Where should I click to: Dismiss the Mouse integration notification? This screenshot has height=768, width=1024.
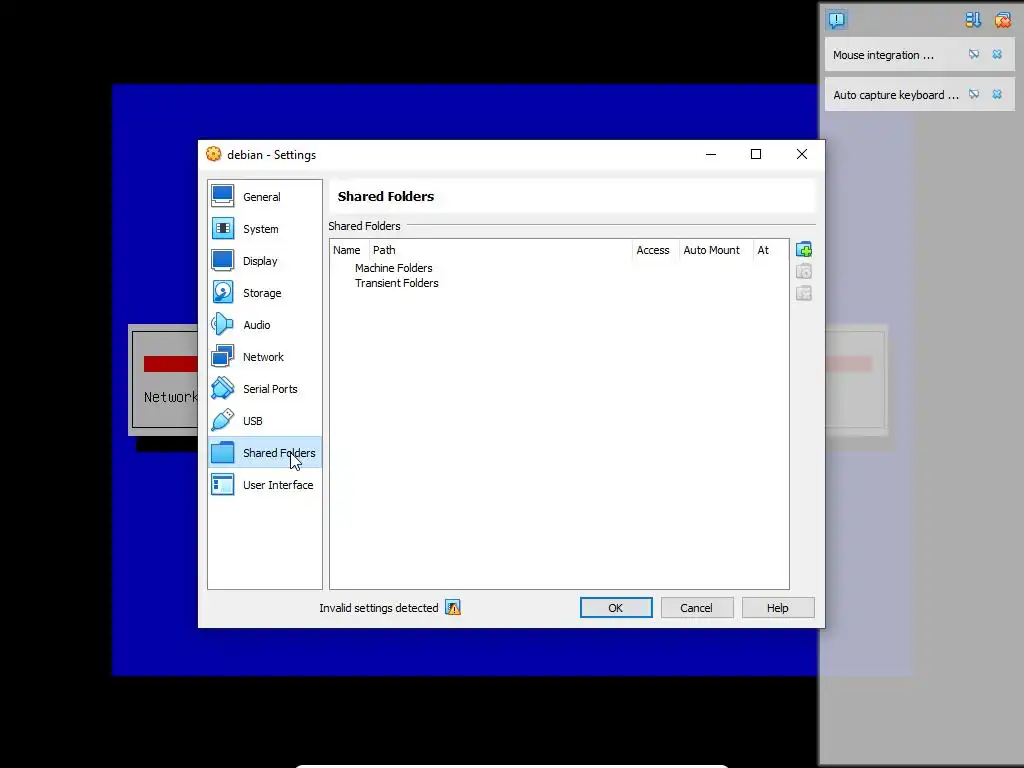click(997, 54)
